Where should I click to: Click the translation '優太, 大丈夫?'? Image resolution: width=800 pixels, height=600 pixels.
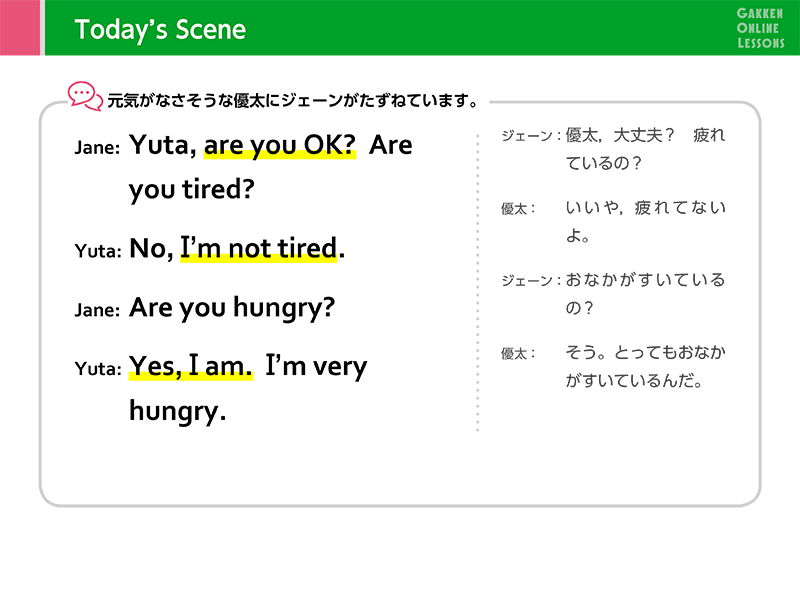[x=620, y=135]
